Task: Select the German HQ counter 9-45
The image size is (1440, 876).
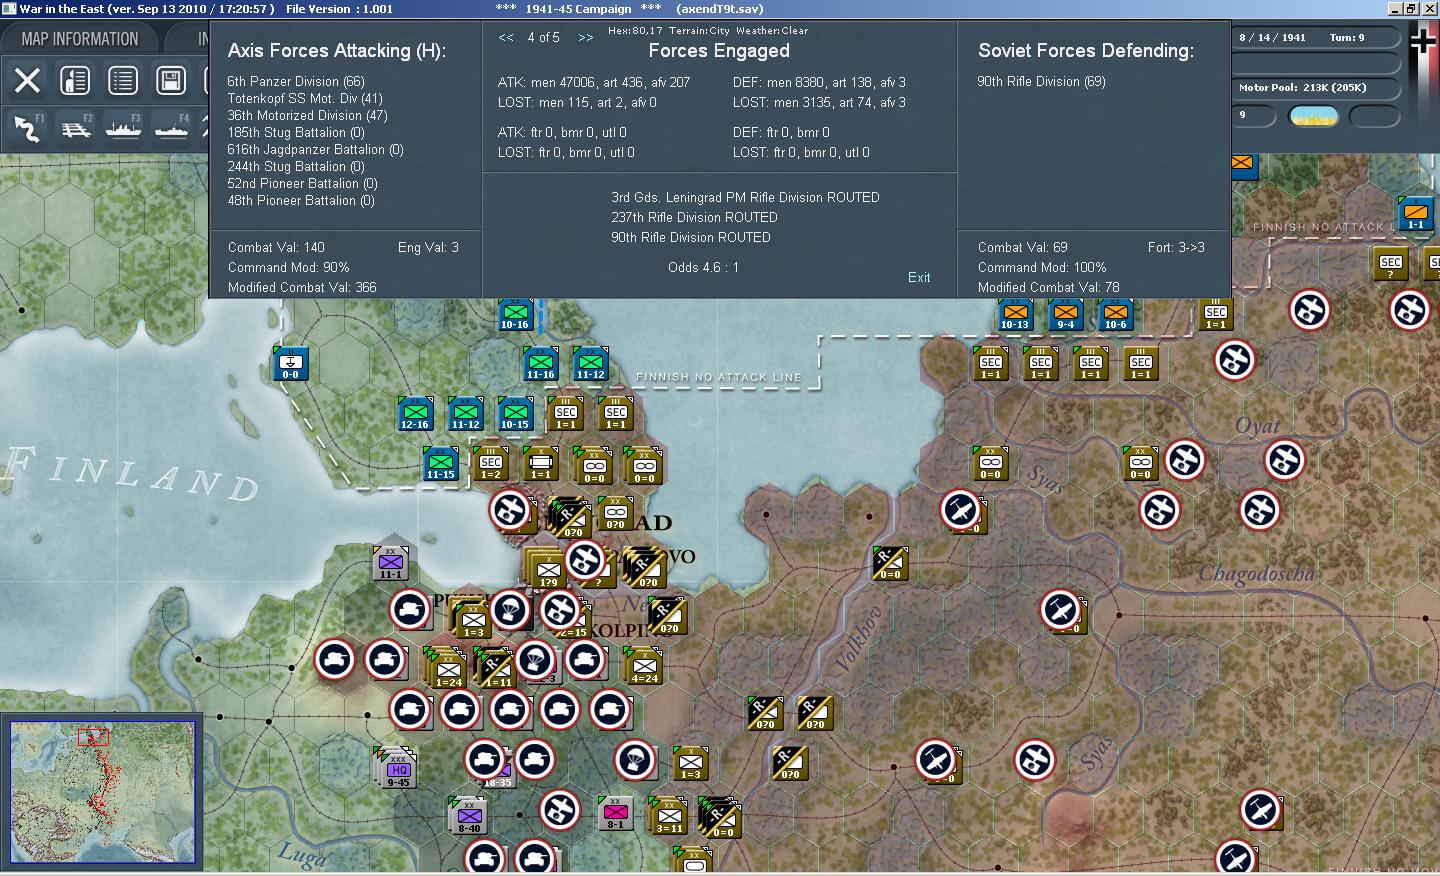Action: (x=398, y=770)
